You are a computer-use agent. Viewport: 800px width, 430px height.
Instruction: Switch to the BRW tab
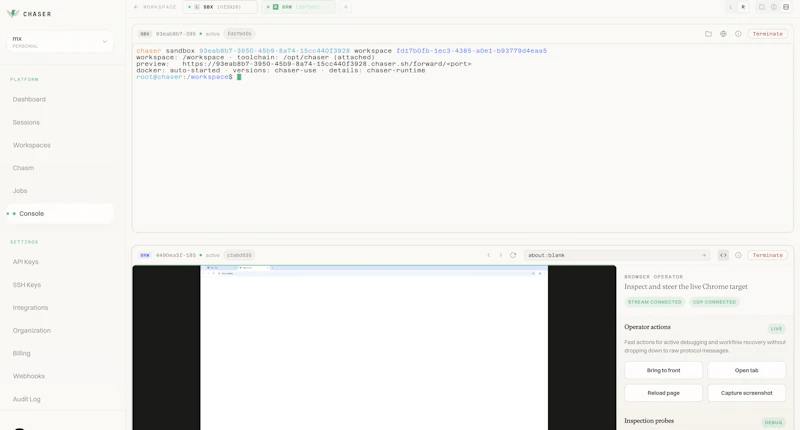pyautogui.click(x=298, y=7)
